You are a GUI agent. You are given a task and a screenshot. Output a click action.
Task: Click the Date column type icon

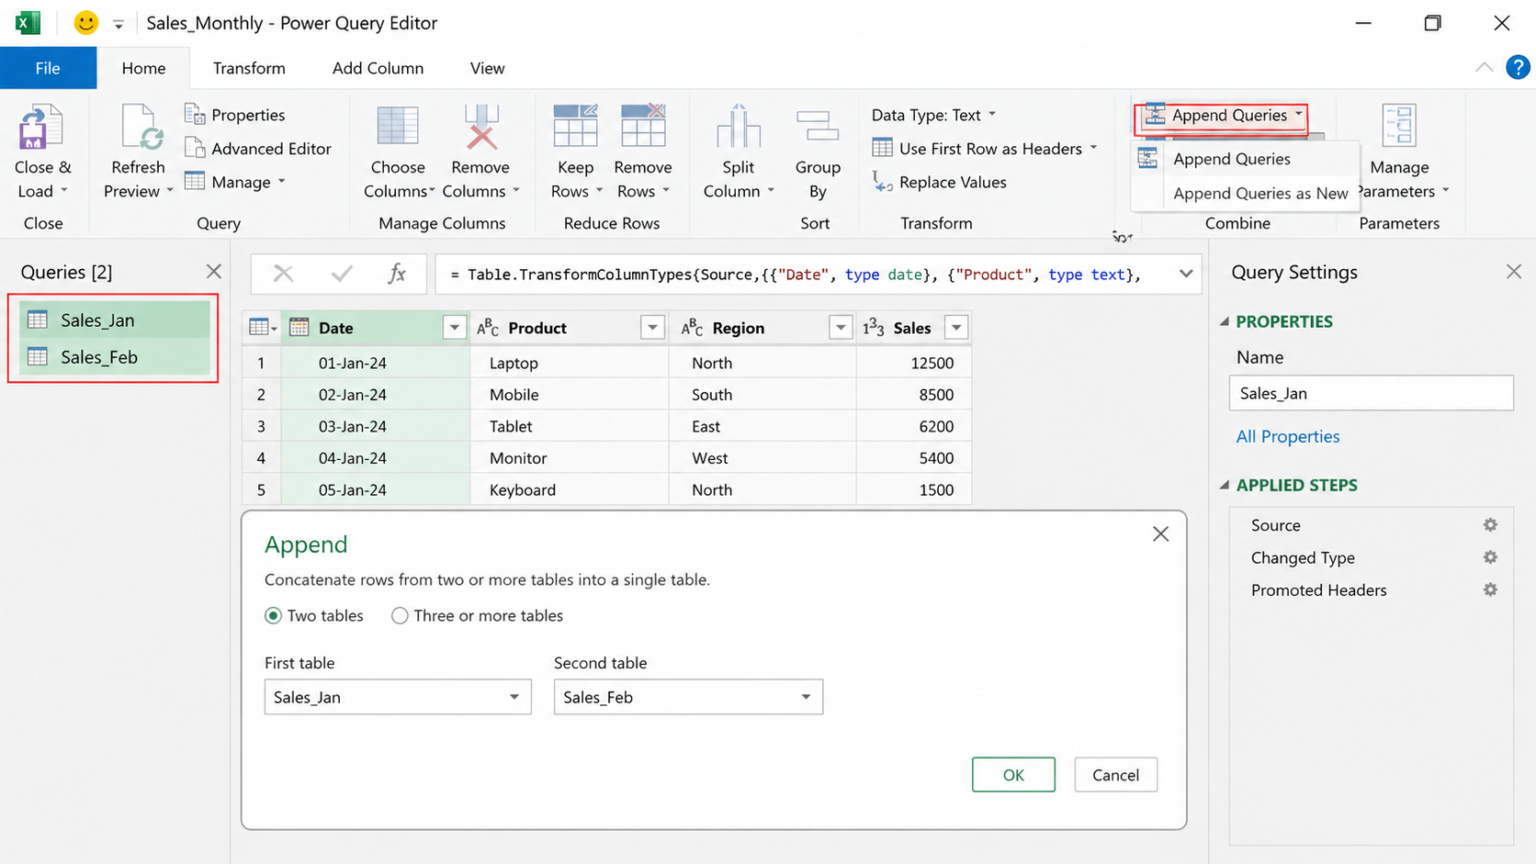click(299, 327)
